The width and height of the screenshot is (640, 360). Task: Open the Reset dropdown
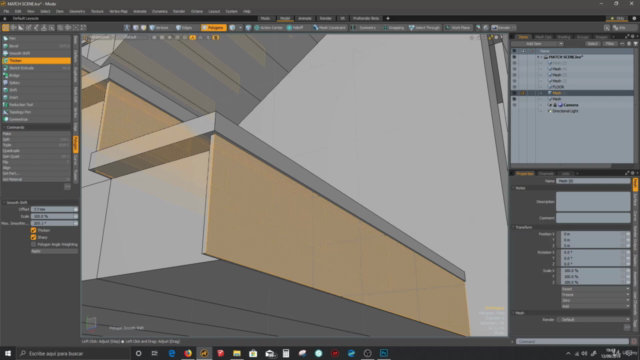click(596, 289)
